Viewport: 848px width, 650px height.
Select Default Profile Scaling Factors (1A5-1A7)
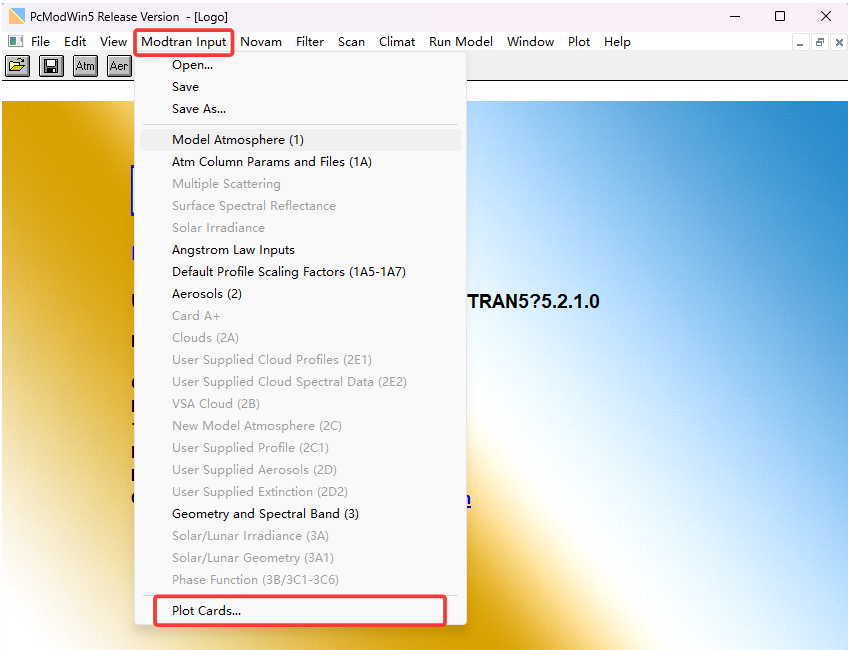point(300,271)
